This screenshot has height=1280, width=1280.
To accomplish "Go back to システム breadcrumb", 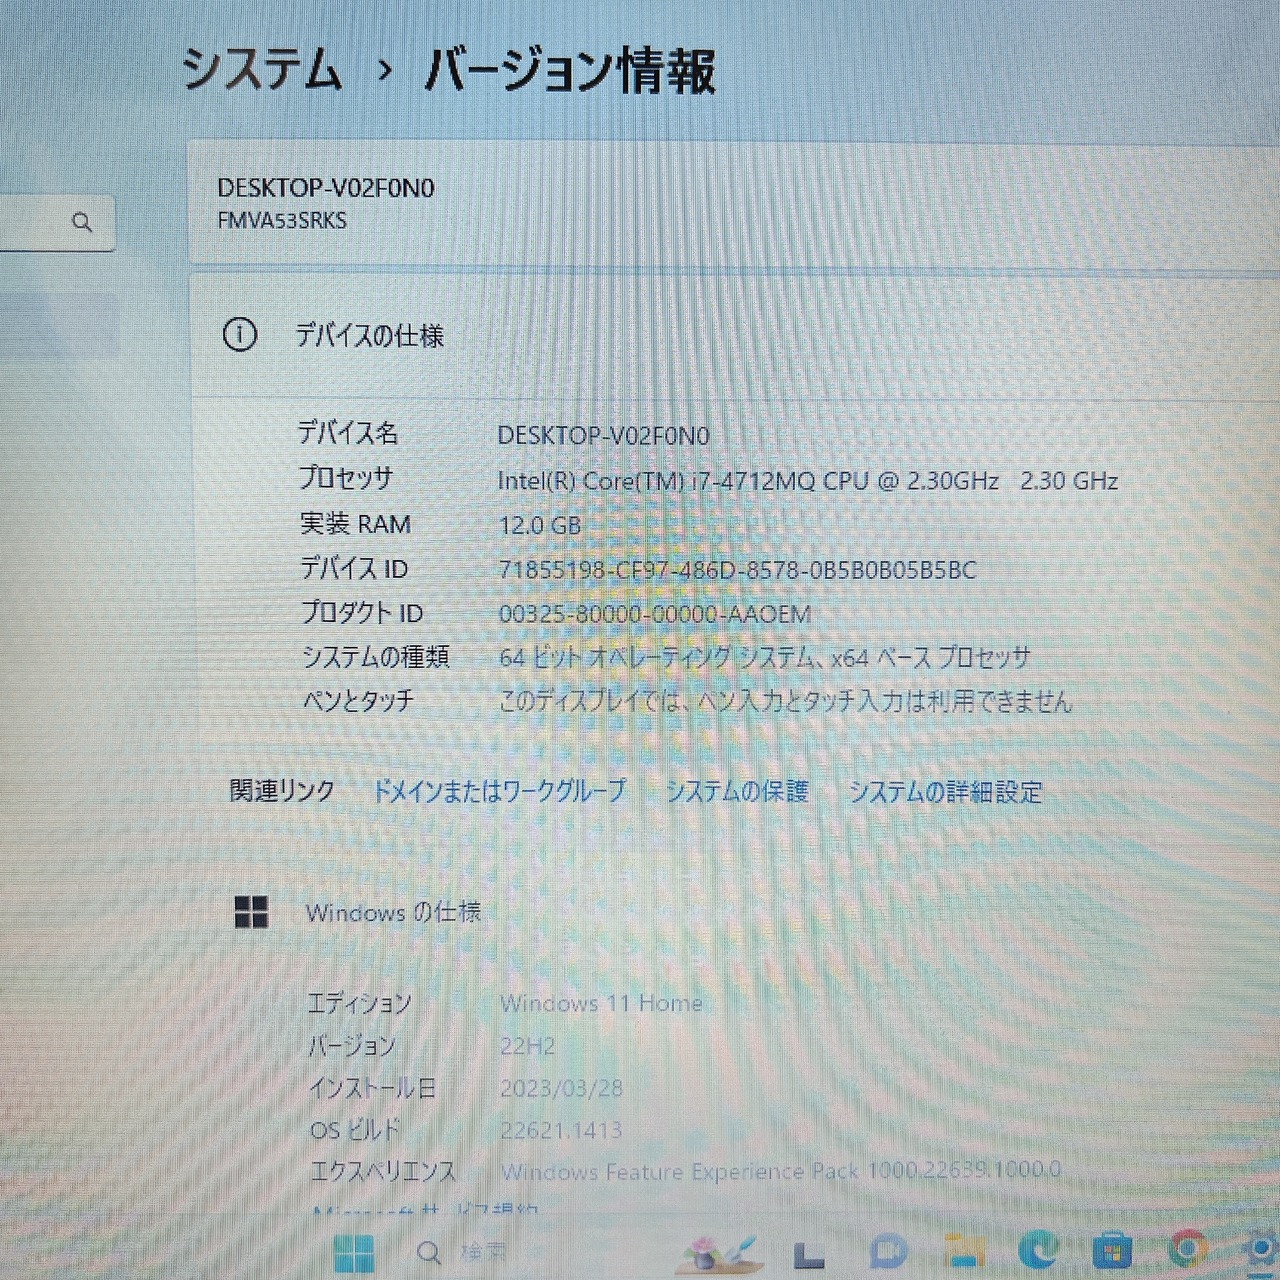I will coord(262,70).
